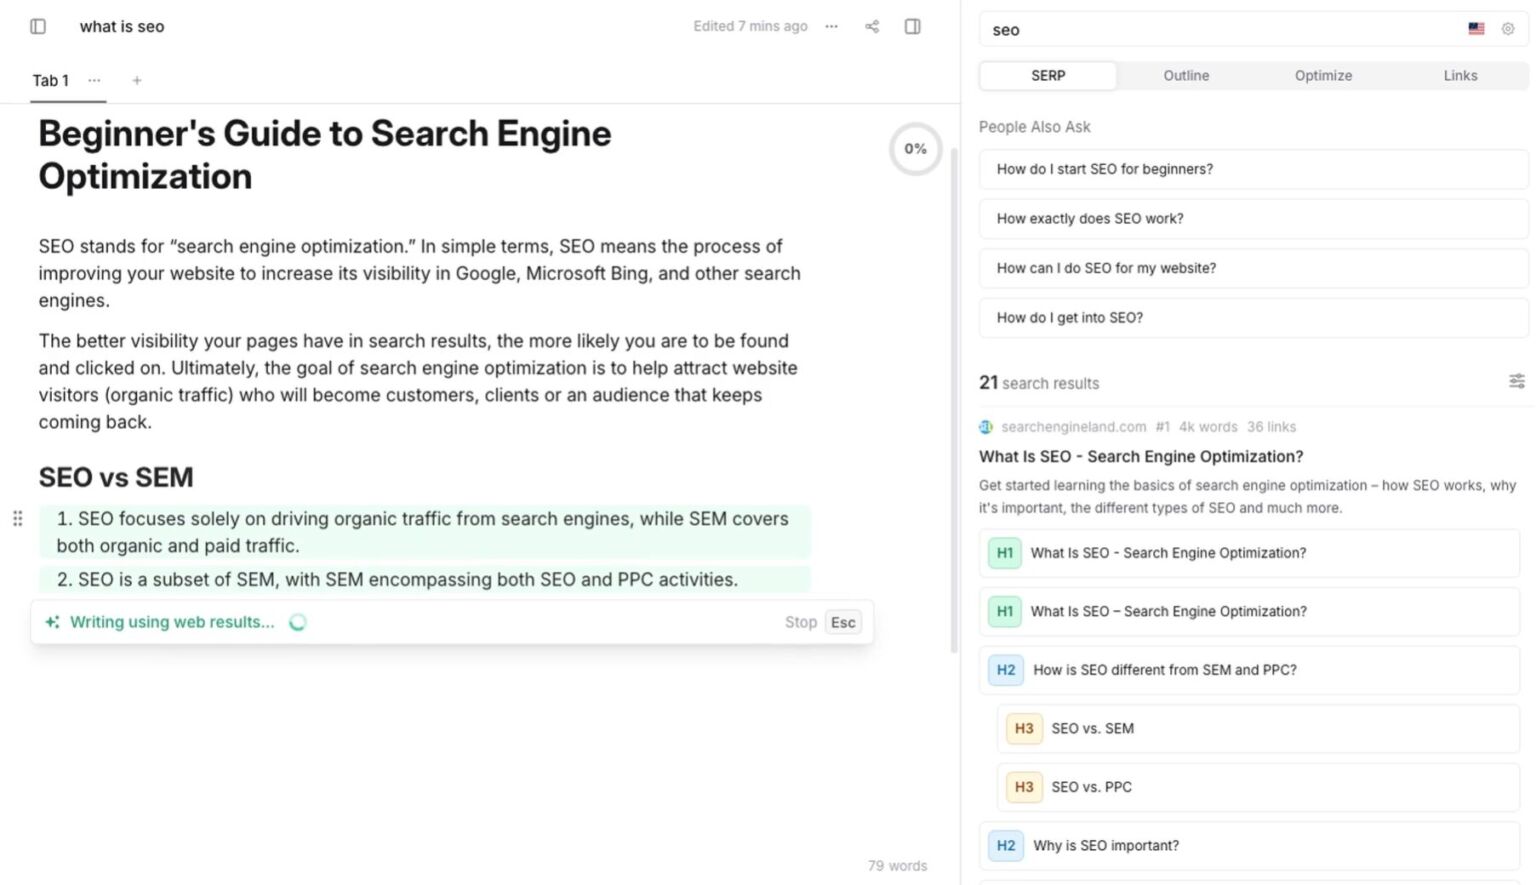Click the split-view icon next to share

911,26
